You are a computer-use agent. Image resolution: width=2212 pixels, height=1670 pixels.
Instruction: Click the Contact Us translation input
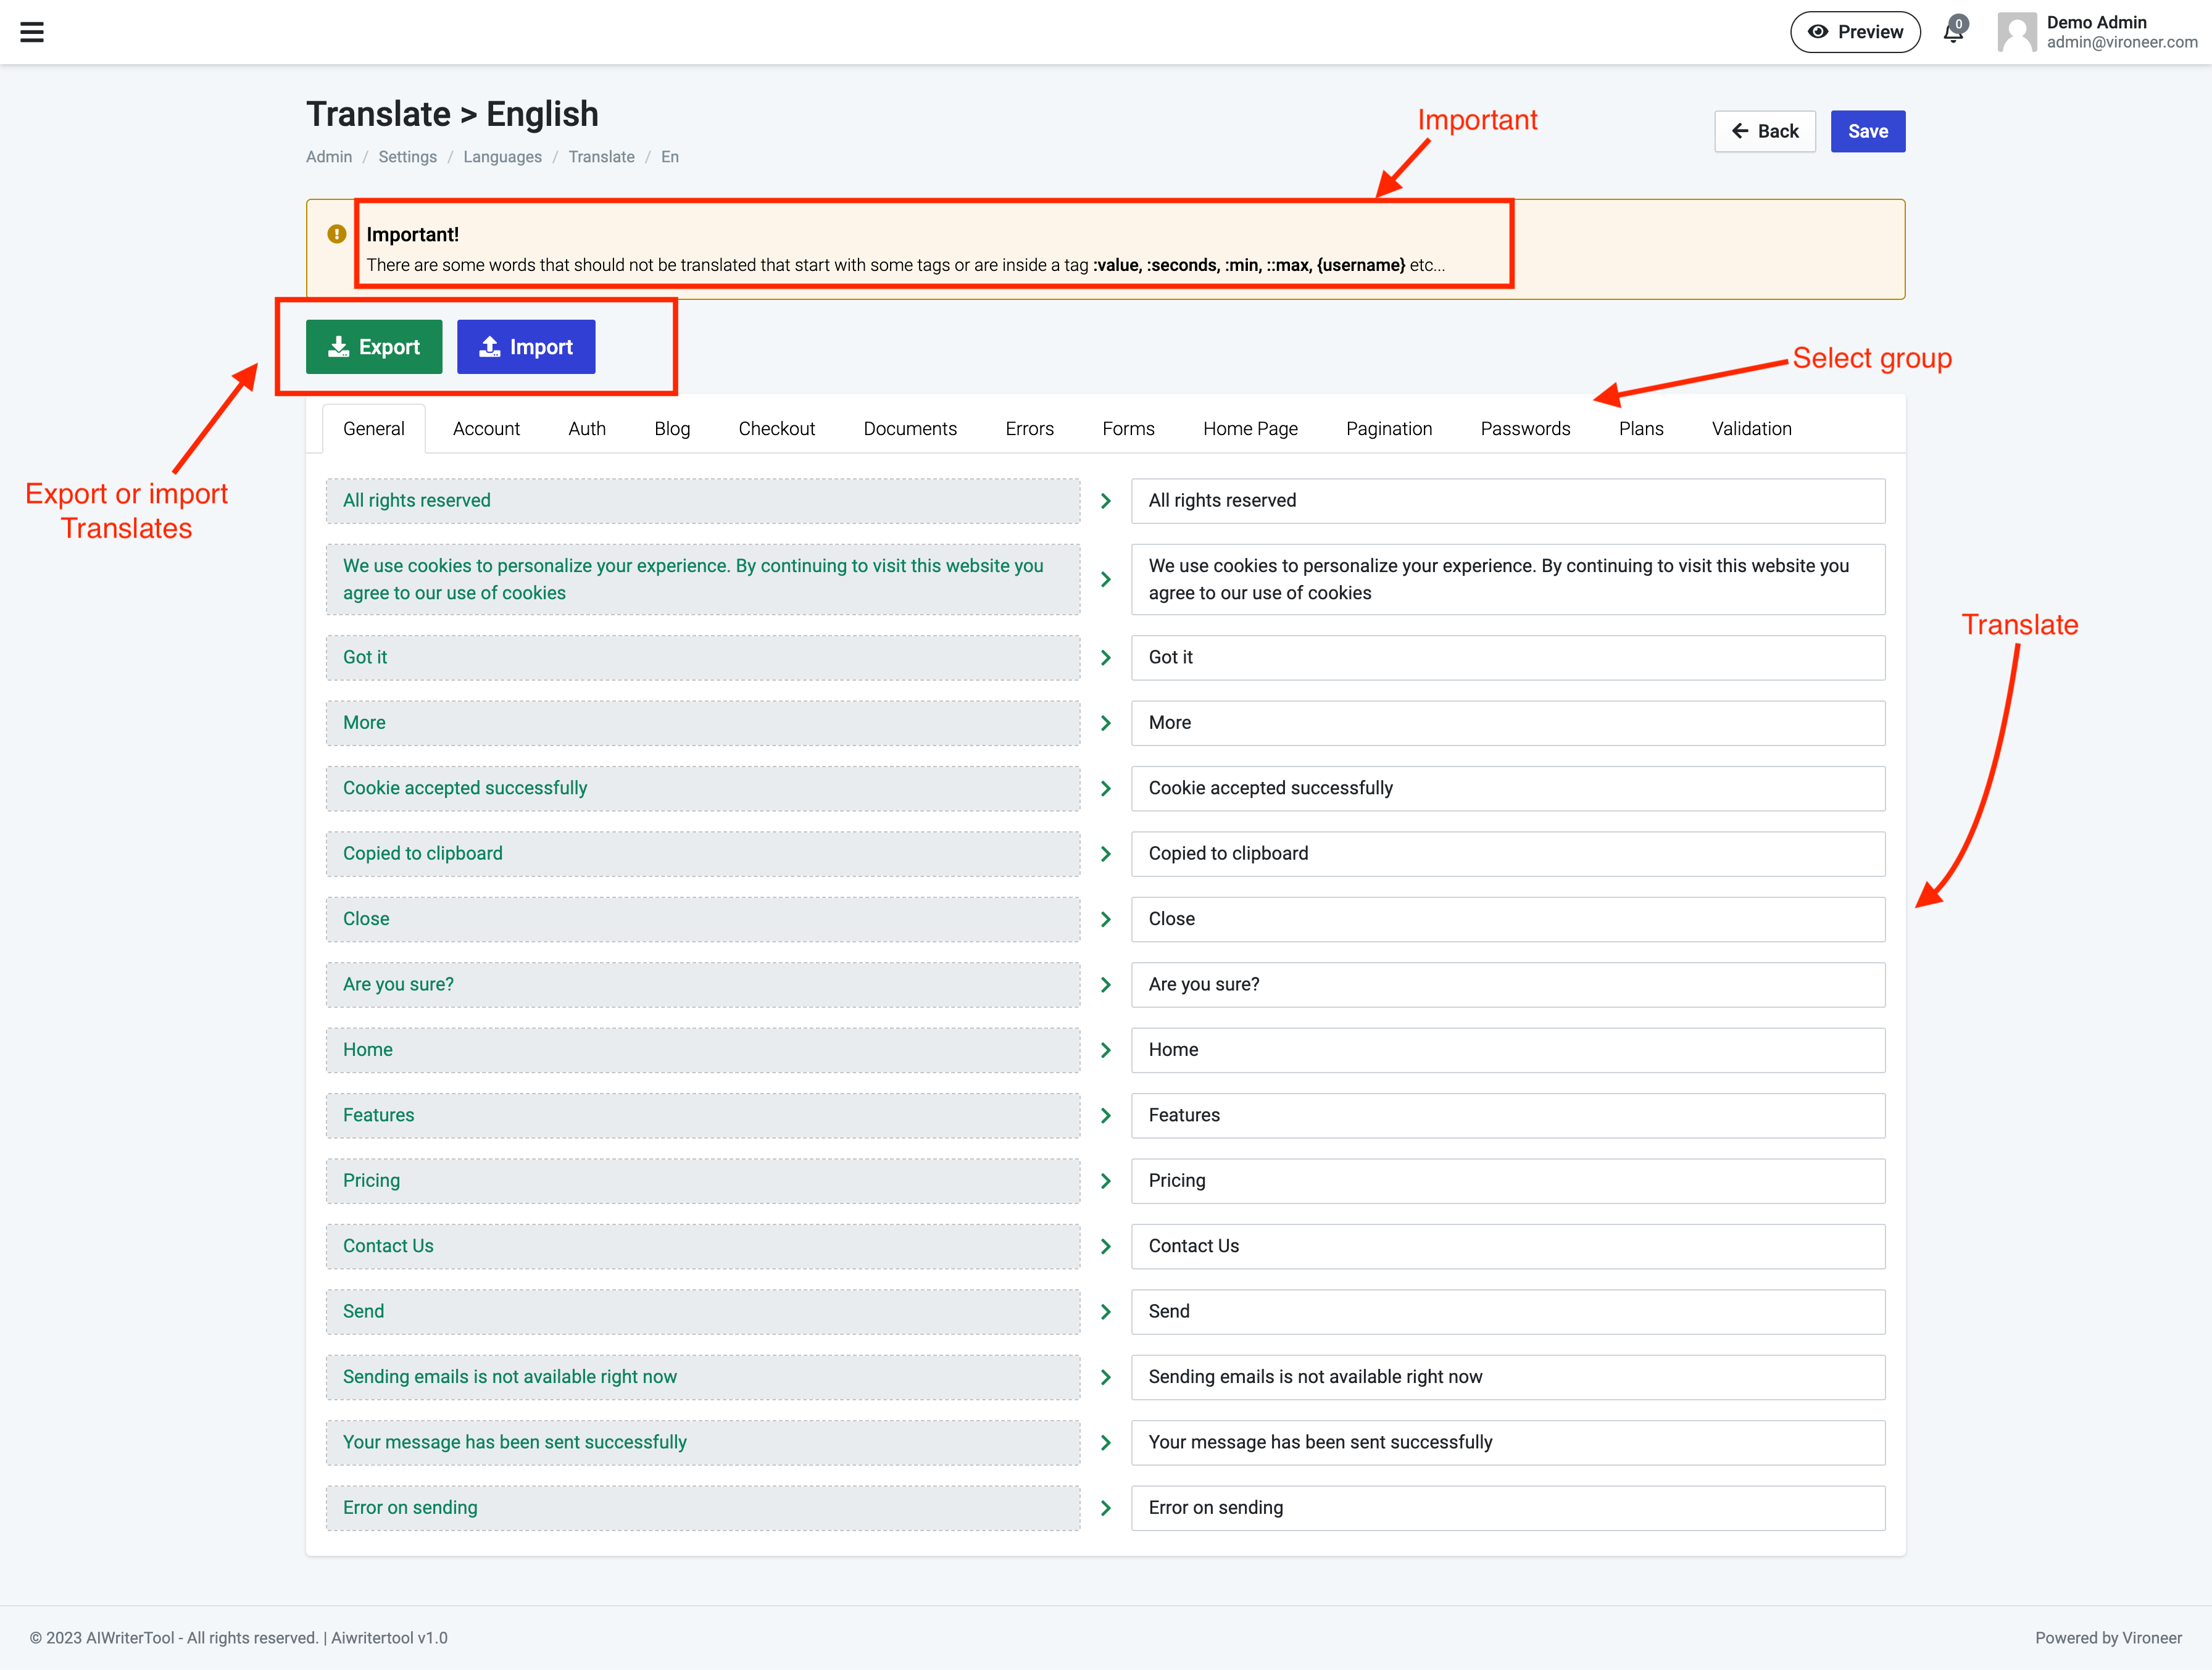[x=1507, y=1246]
